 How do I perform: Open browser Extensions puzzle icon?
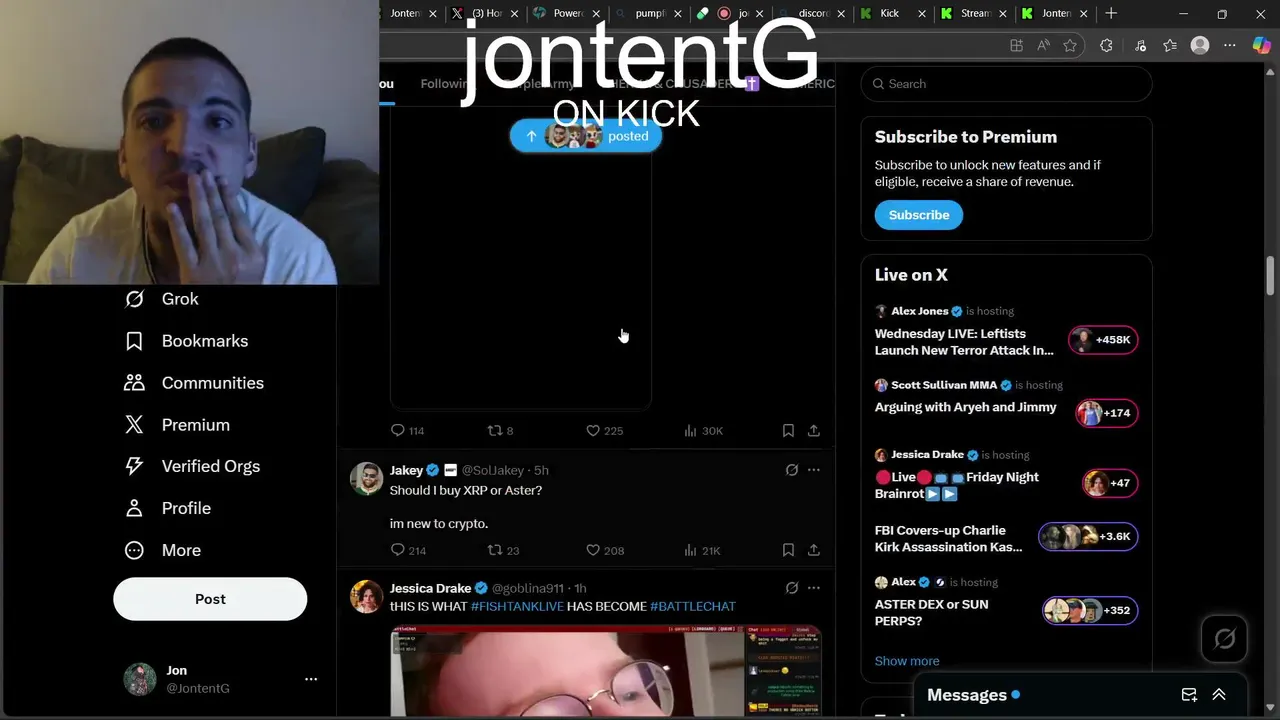[x=1106, y=45]
